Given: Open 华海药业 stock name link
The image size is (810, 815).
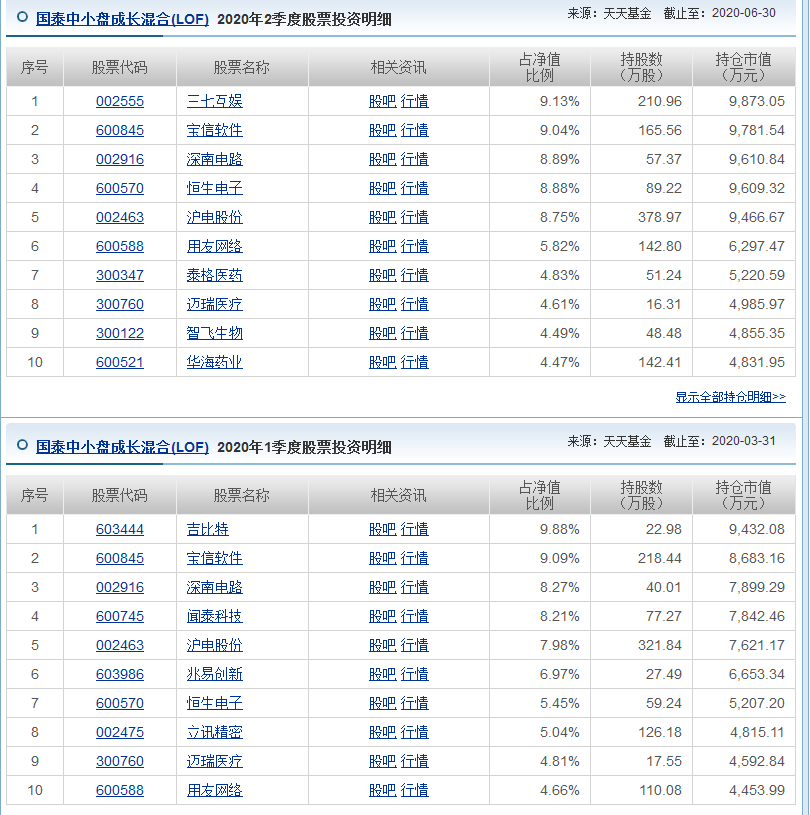Looking at the screenshot, I should click(x=215, y=362).
